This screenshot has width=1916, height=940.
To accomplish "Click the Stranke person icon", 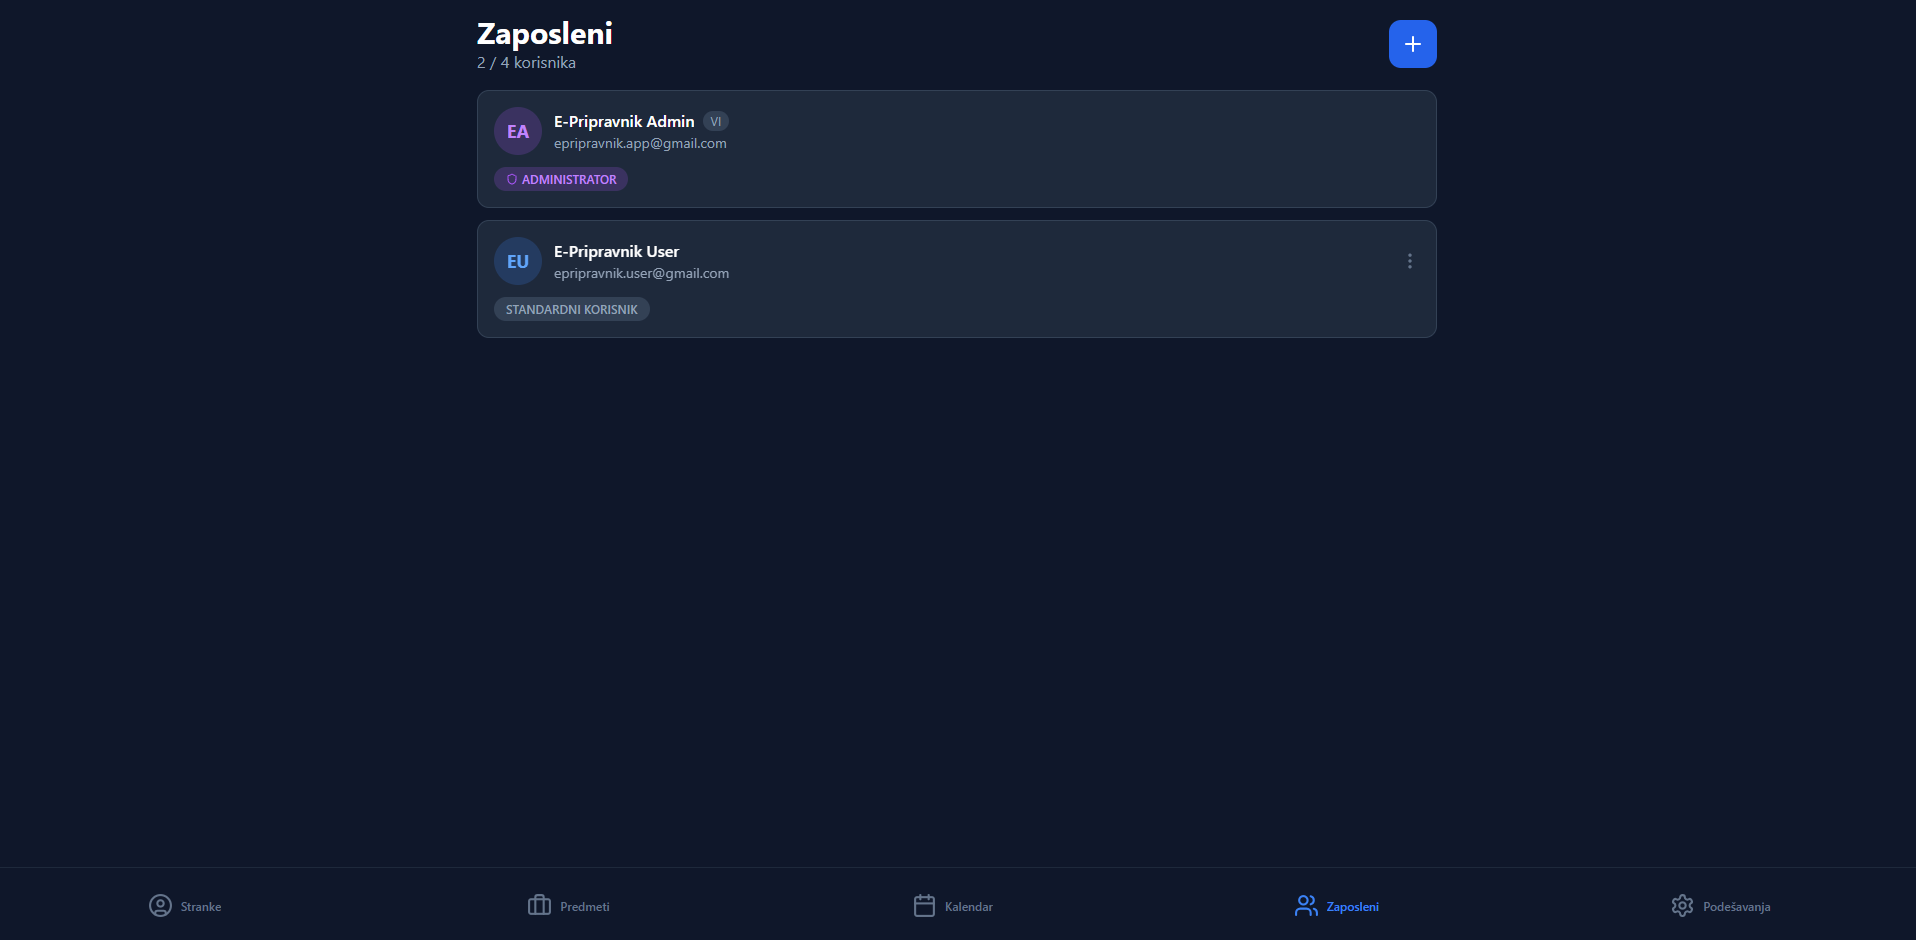I will (160, 906).
